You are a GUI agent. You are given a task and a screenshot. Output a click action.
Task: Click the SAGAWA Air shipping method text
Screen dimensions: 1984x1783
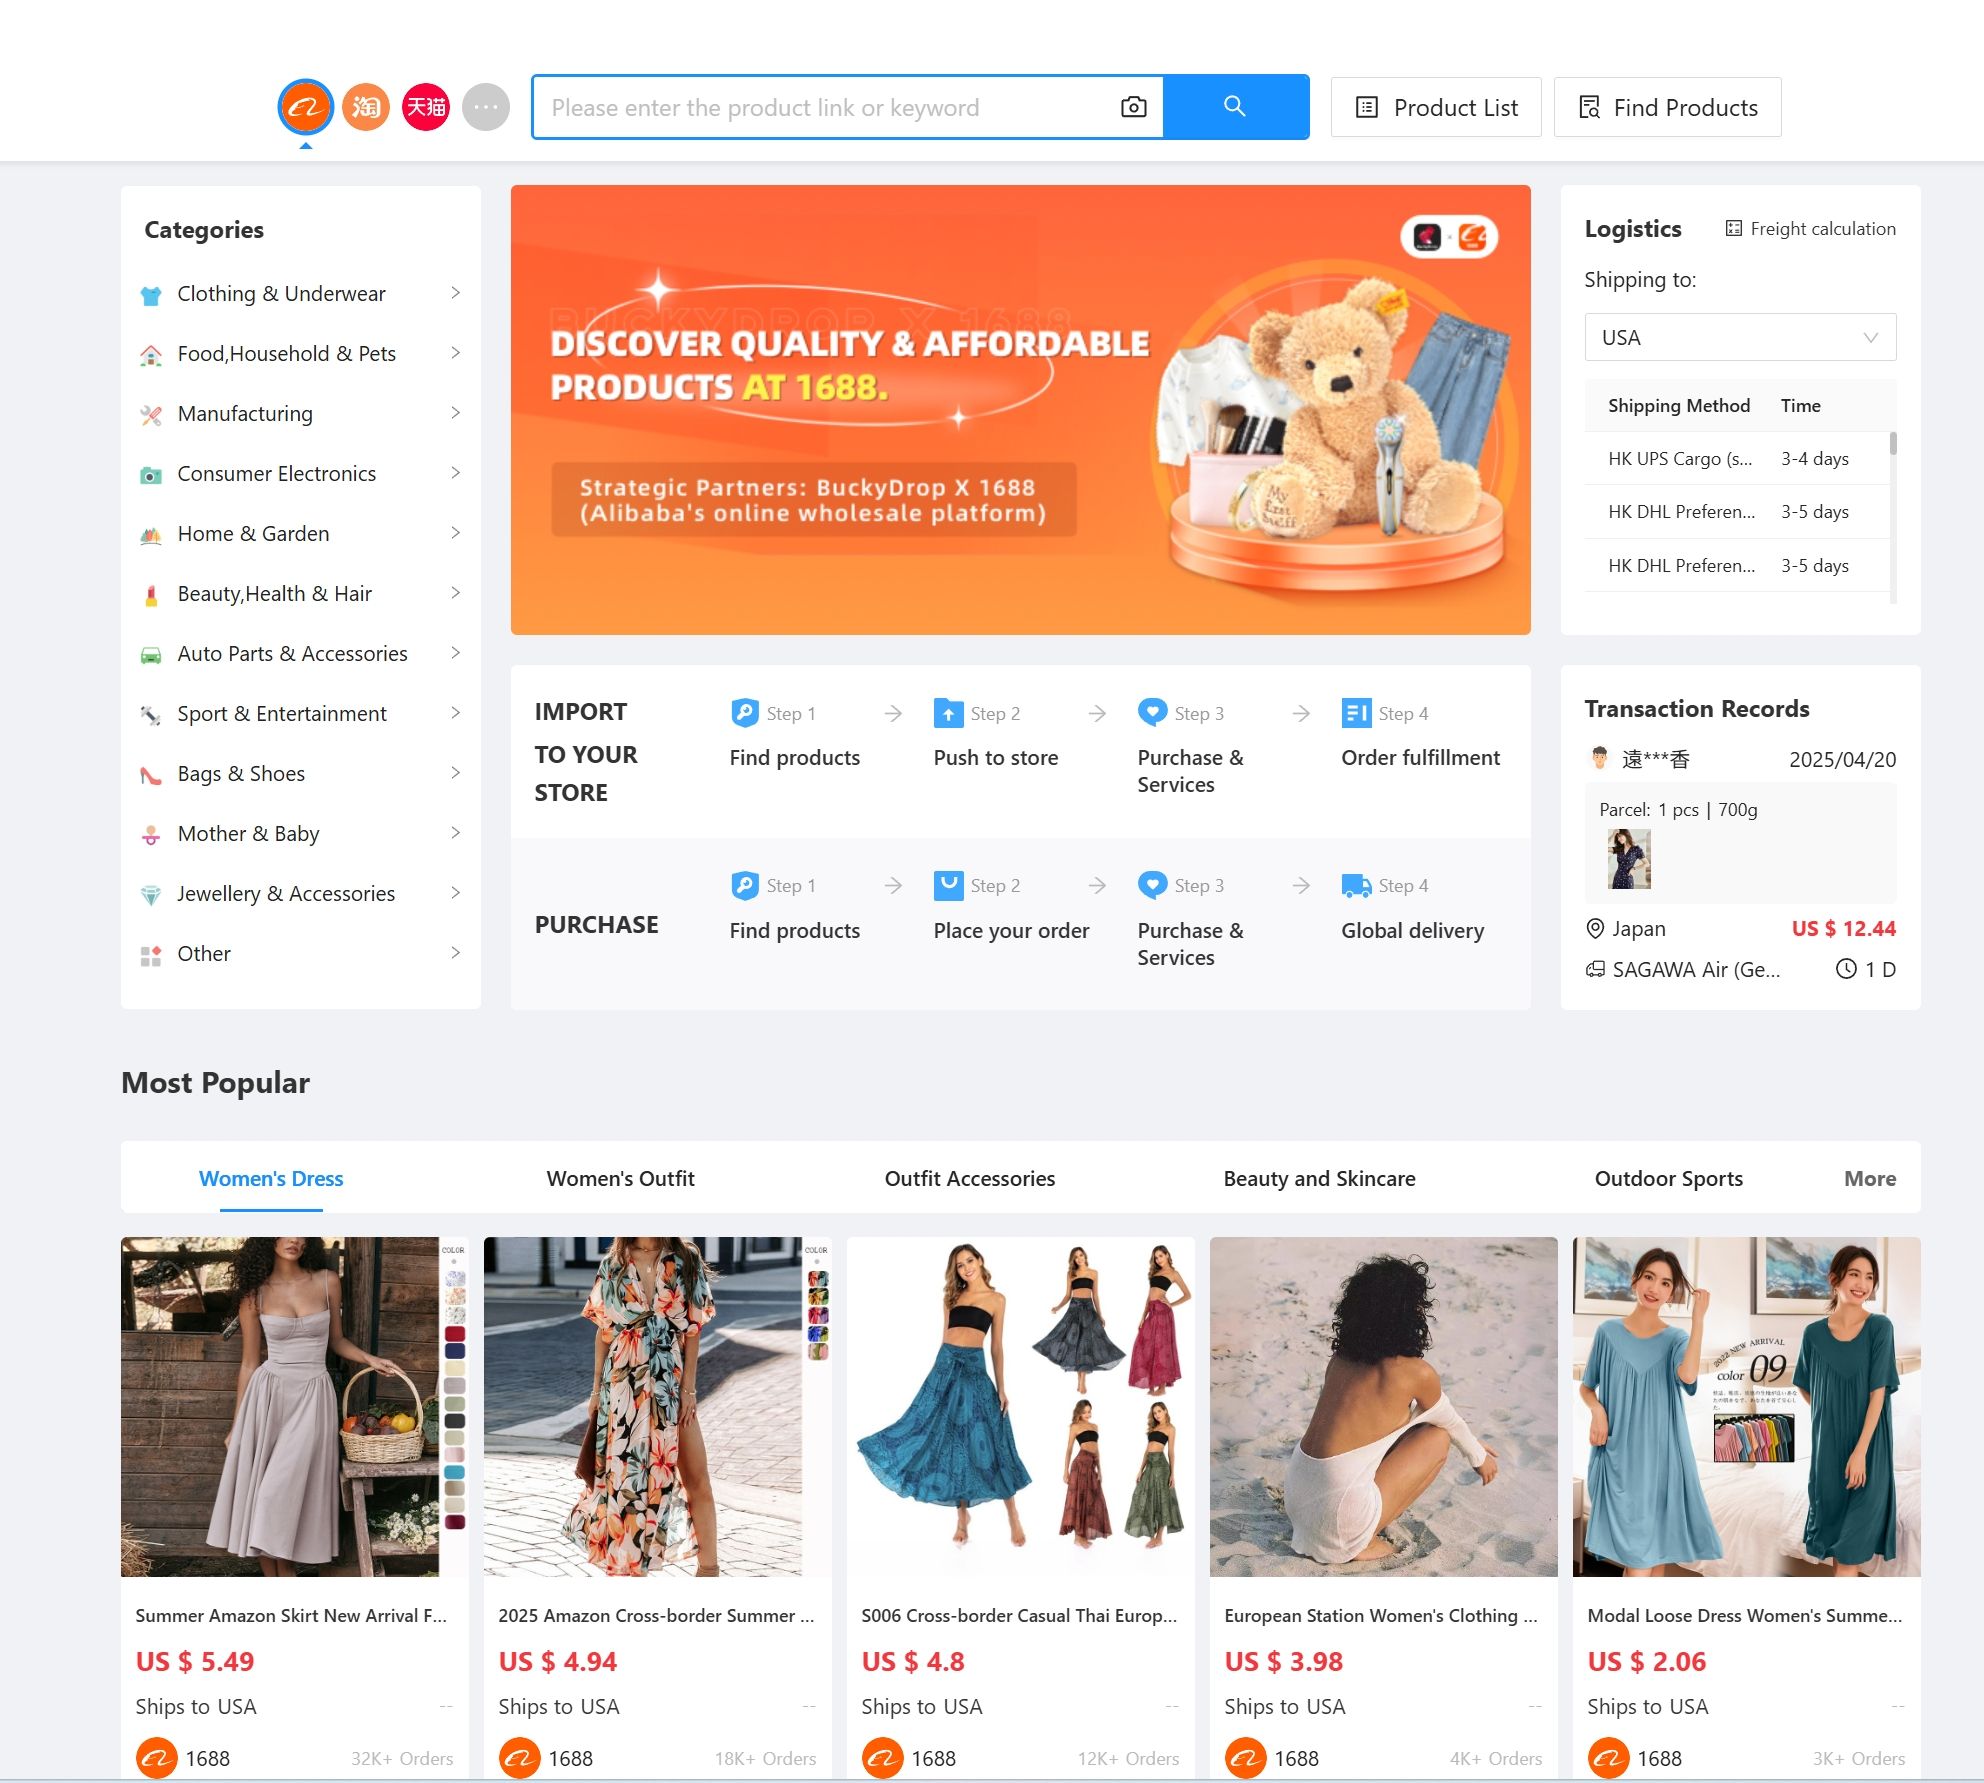[1696, 969]
